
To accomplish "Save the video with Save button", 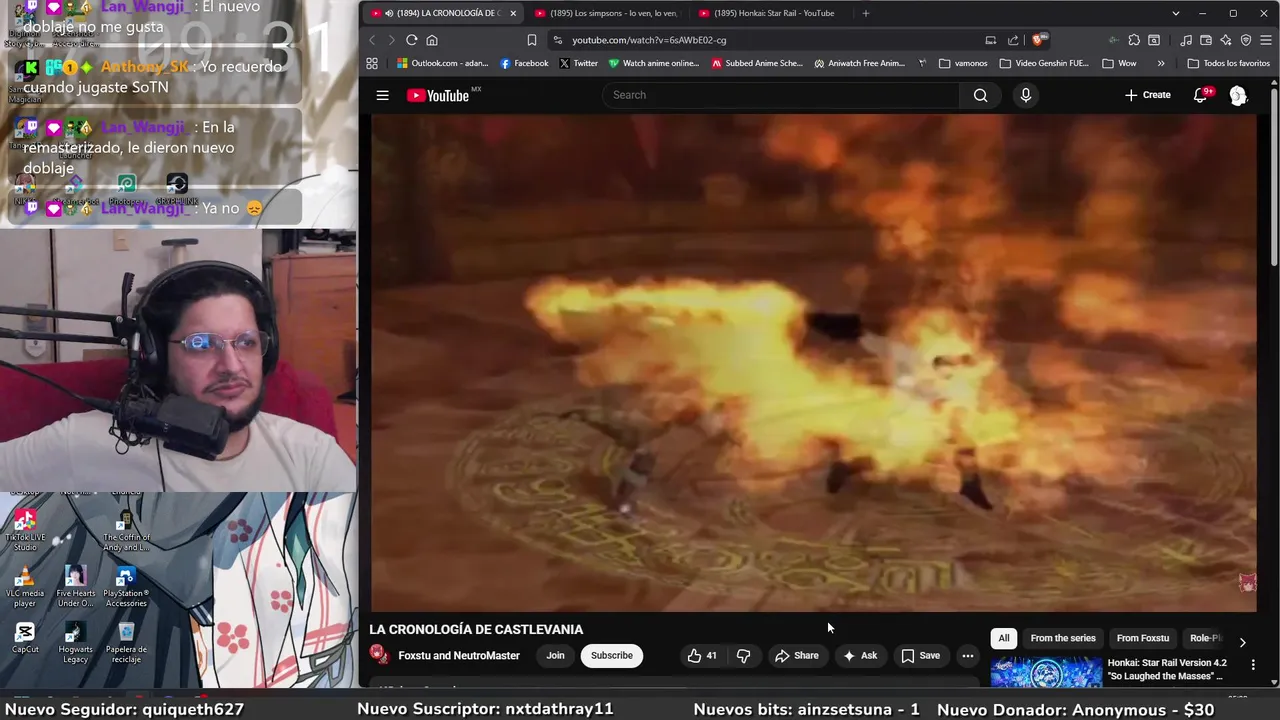I will point(920,656).
